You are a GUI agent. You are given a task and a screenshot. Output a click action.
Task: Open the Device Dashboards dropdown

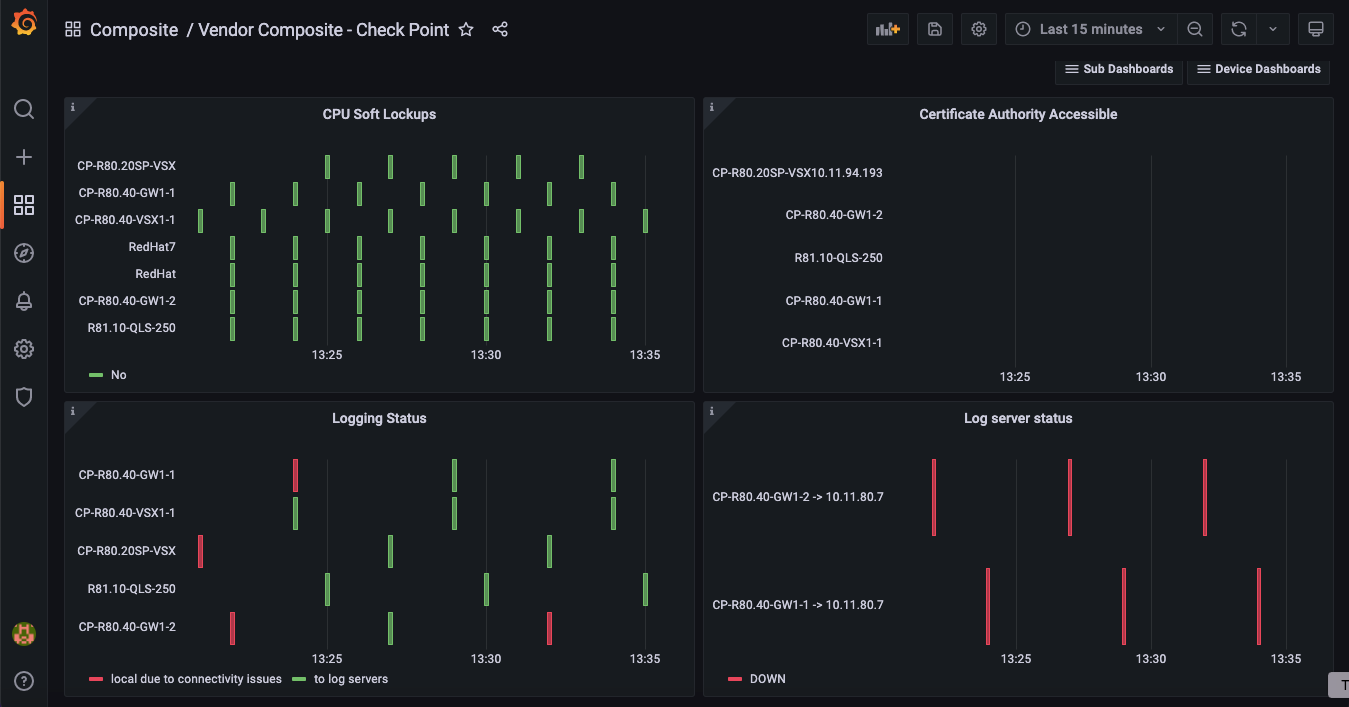[x=1258, y=69]
